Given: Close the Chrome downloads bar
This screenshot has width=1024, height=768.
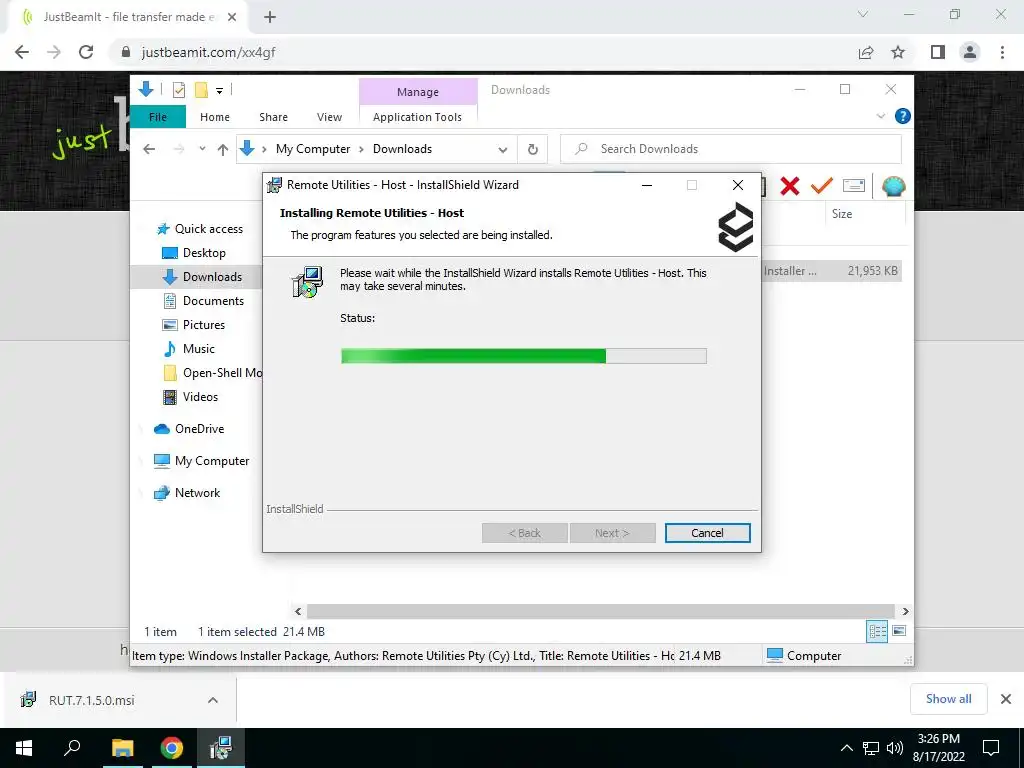Looking at the screenshot, I should [1006, 699].
